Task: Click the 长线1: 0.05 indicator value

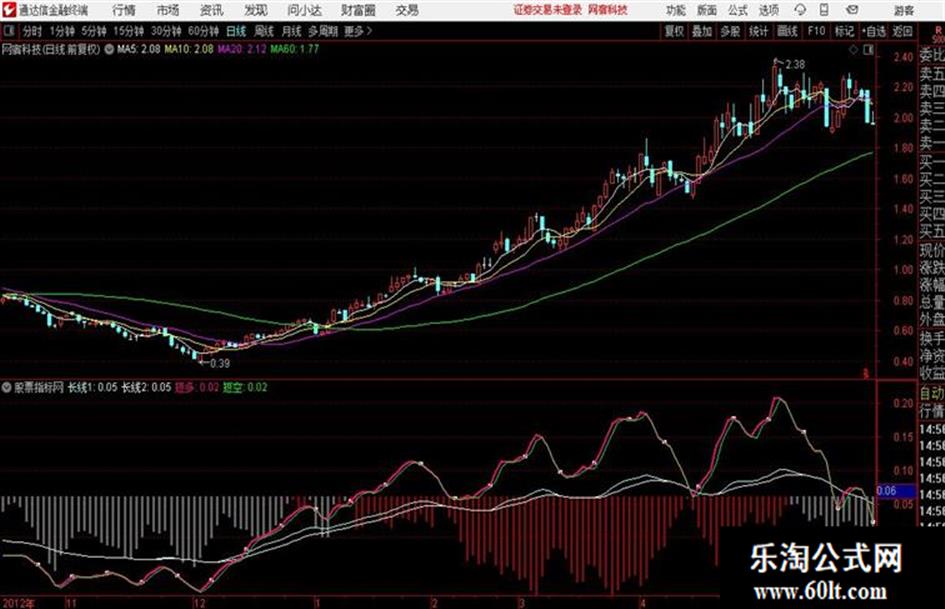Action: pos(92,387)
